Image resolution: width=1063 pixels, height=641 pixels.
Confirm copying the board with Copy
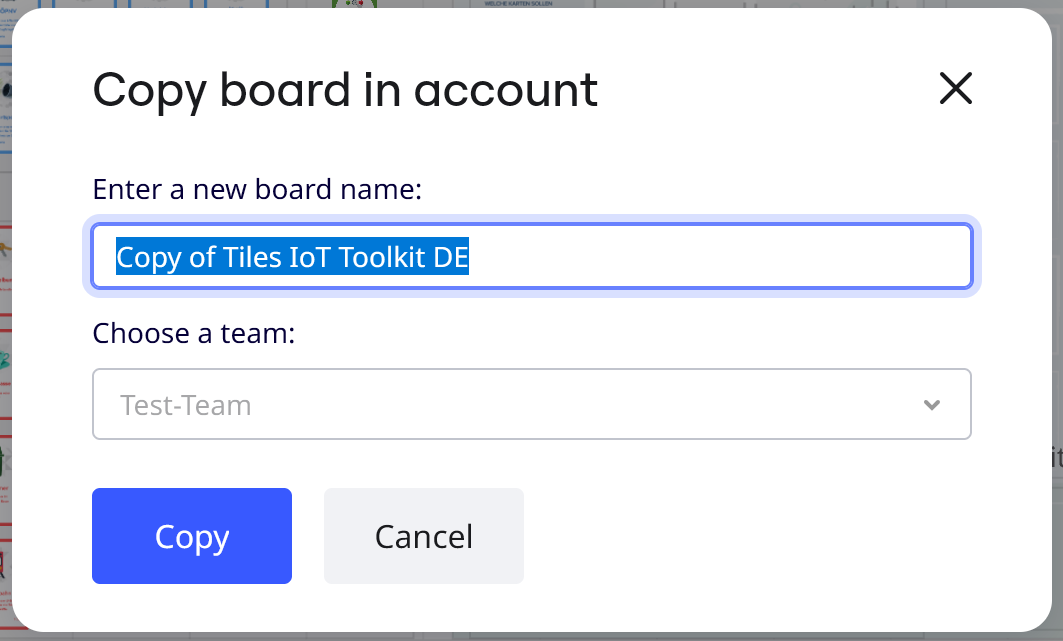coord(192,536)
